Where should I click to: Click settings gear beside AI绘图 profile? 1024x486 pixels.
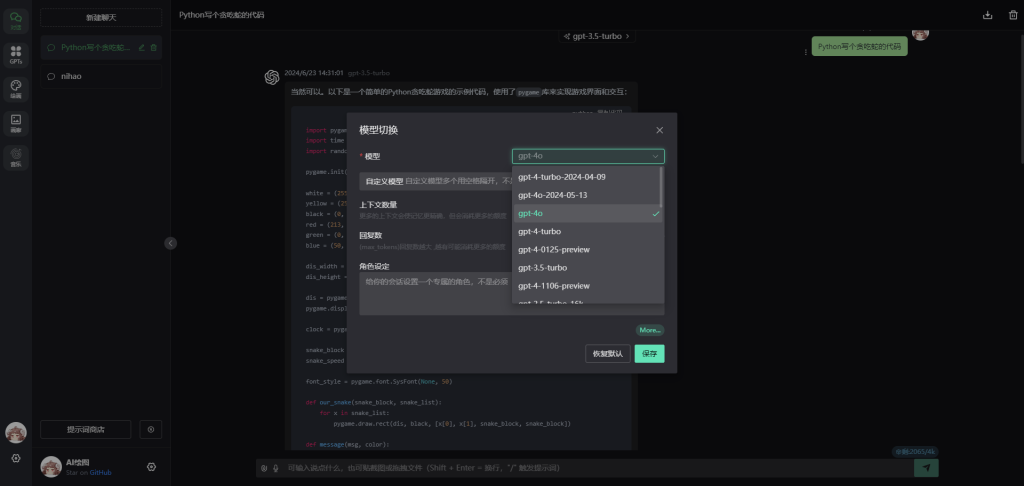[152, 466]
